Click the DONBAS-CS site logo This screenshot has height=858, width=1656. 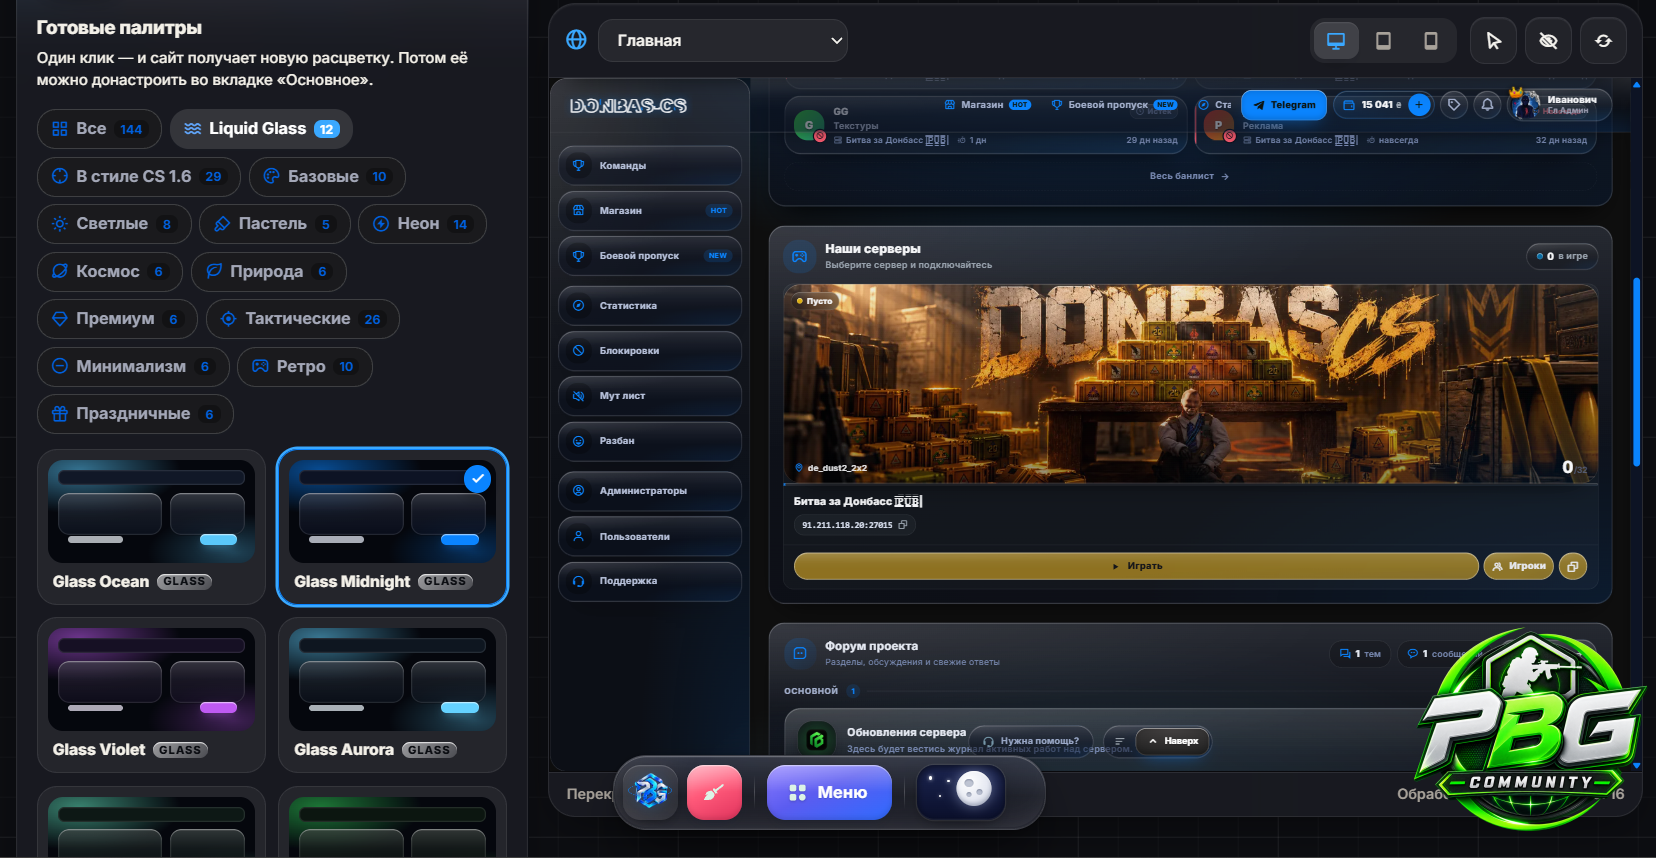coord(628,106)
